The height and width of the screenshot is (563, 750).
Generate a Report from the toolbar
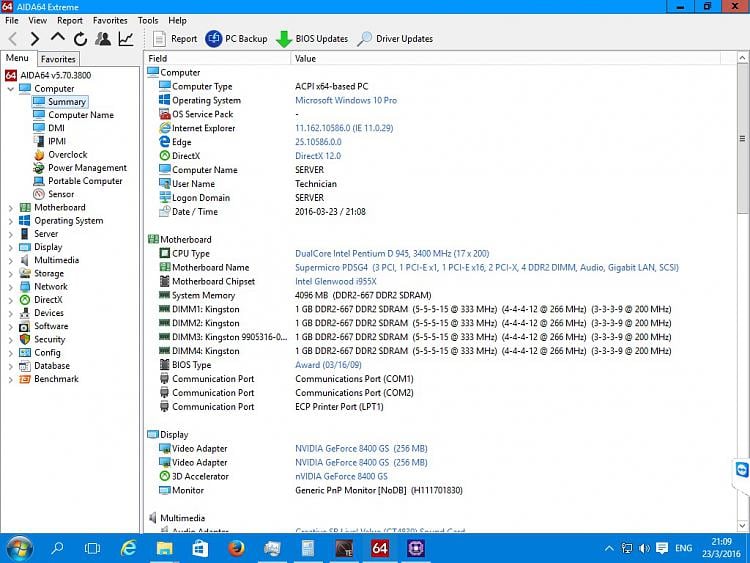click(175, 39)
